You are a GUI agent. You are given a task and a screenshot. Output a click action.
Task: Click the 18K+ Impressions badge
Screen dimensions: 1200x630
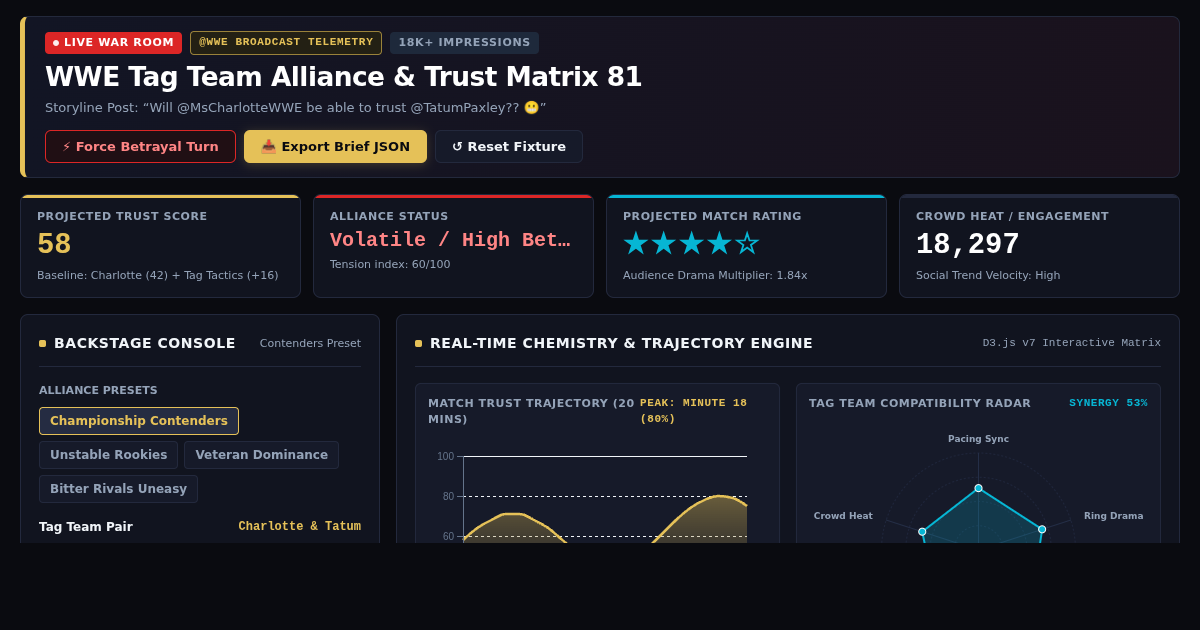465,42
